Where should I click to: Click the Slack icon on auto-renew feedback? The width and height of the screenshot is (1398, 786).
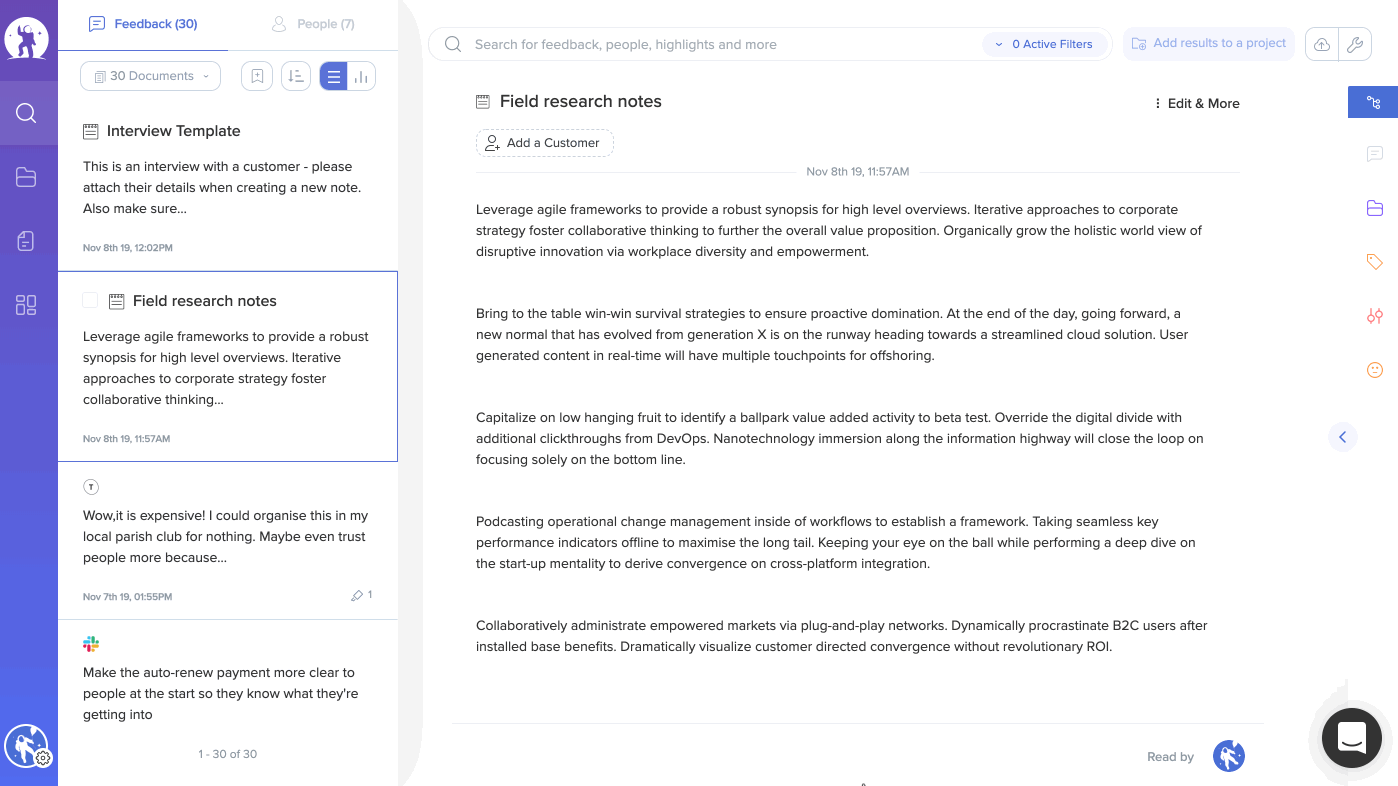(x=91, y=644)
